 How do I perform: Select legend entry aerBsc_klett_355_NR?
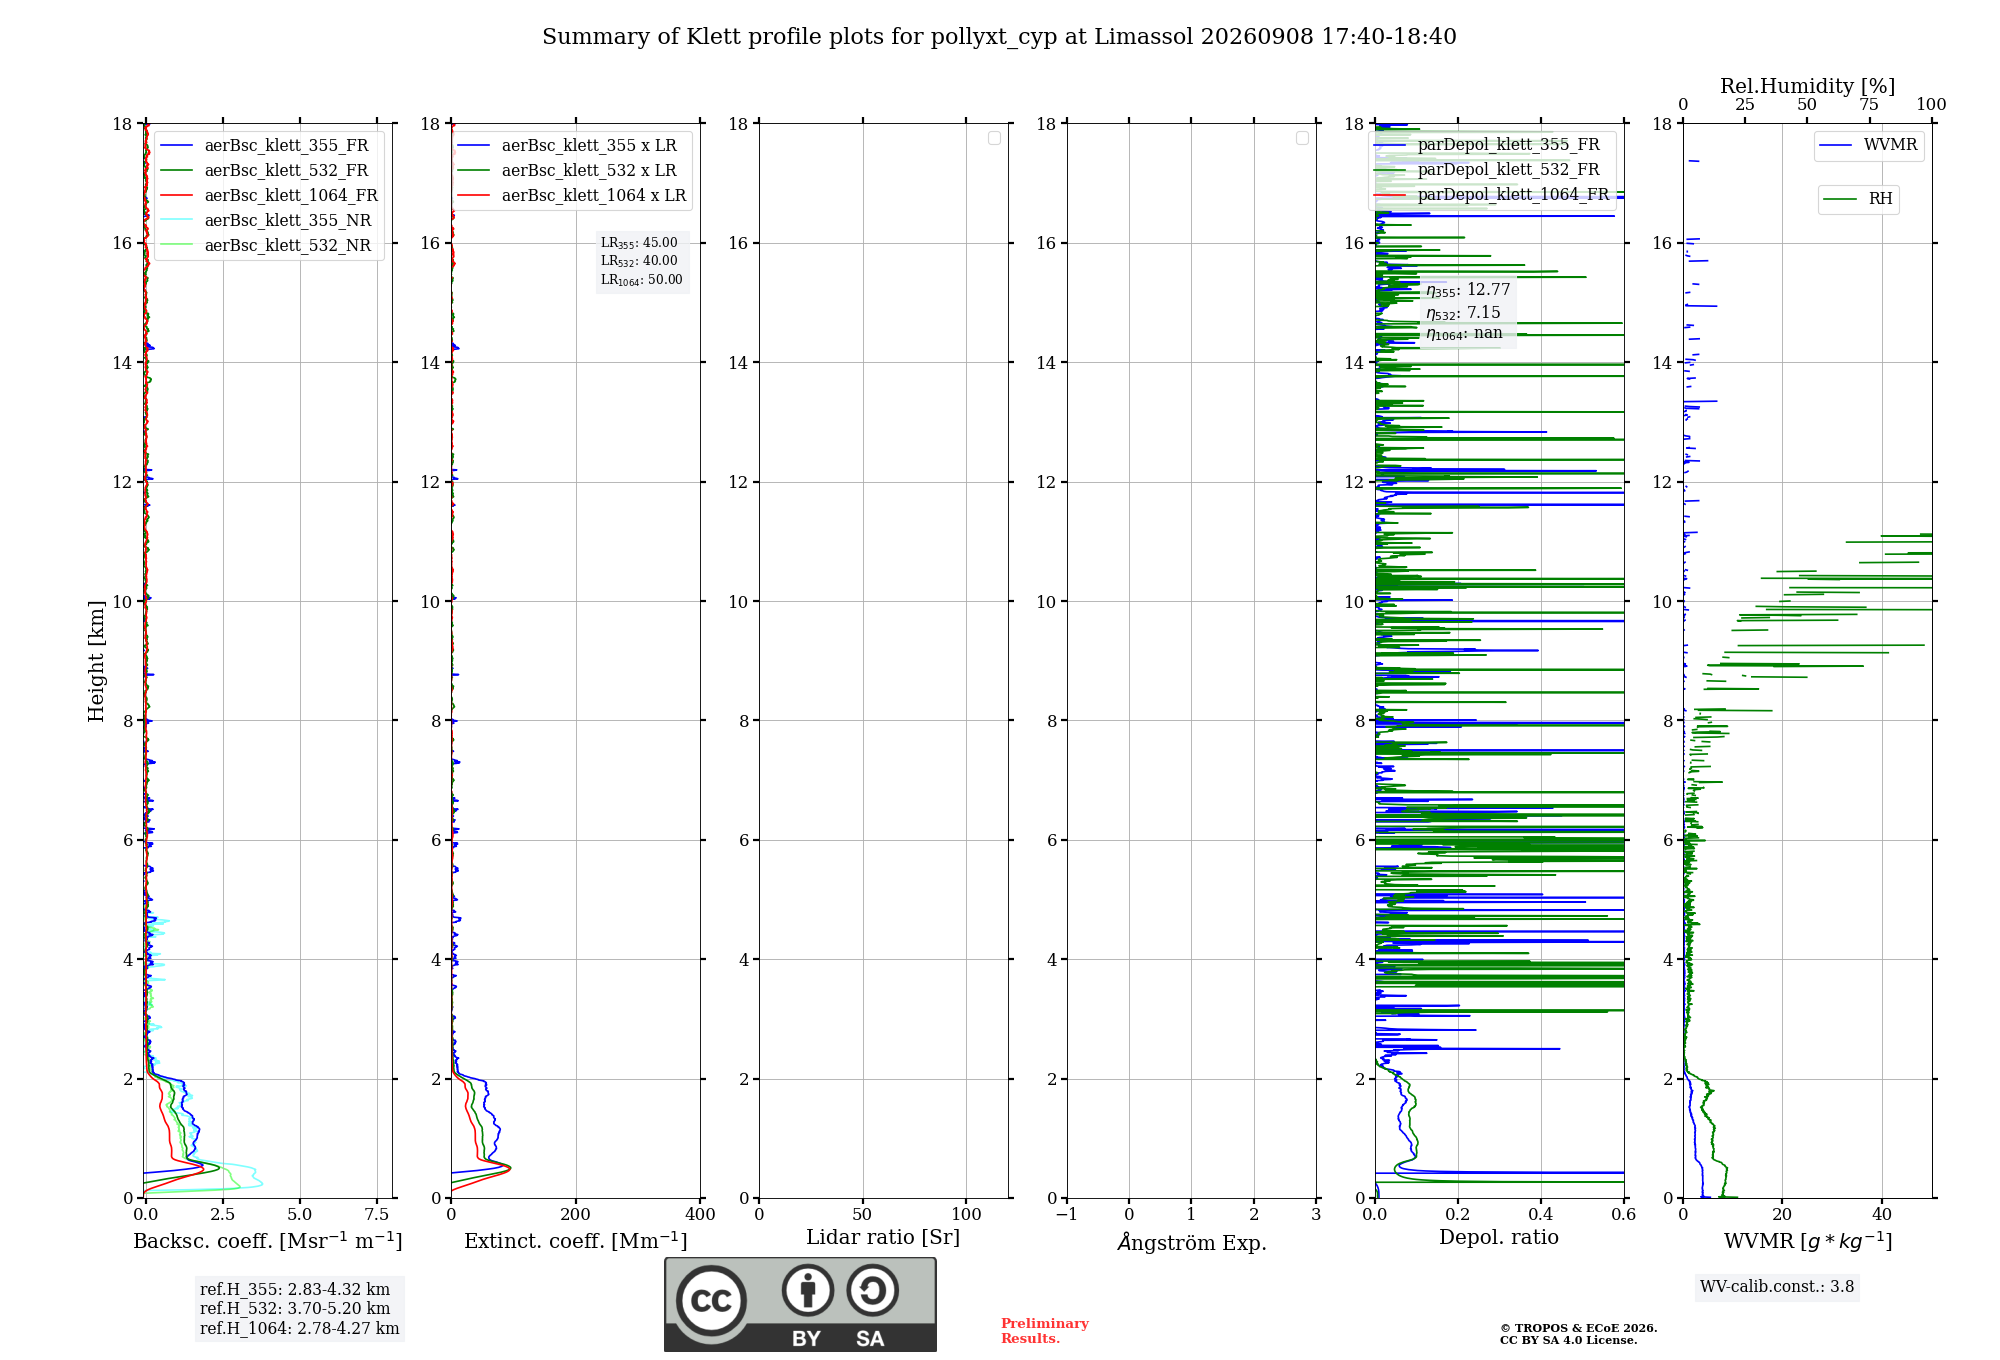[x=266, y=221]
